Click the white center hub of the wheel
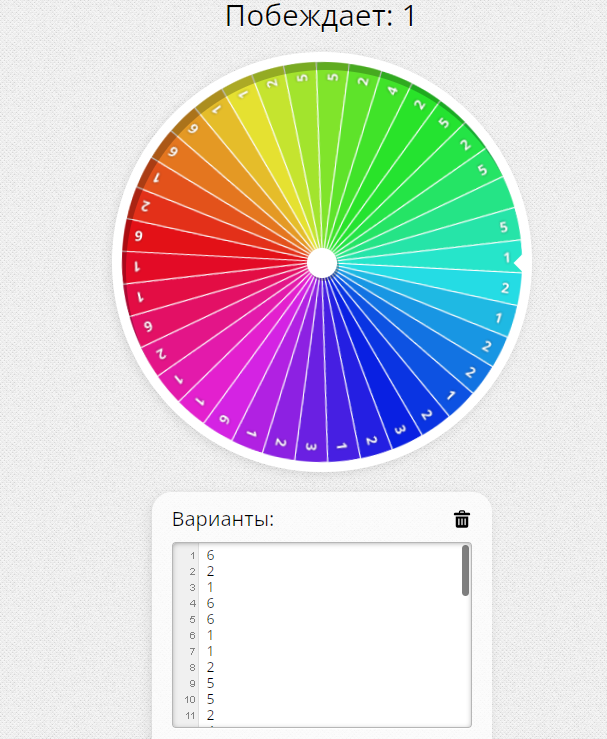This screenshot has width=607, height=739. 322,263
